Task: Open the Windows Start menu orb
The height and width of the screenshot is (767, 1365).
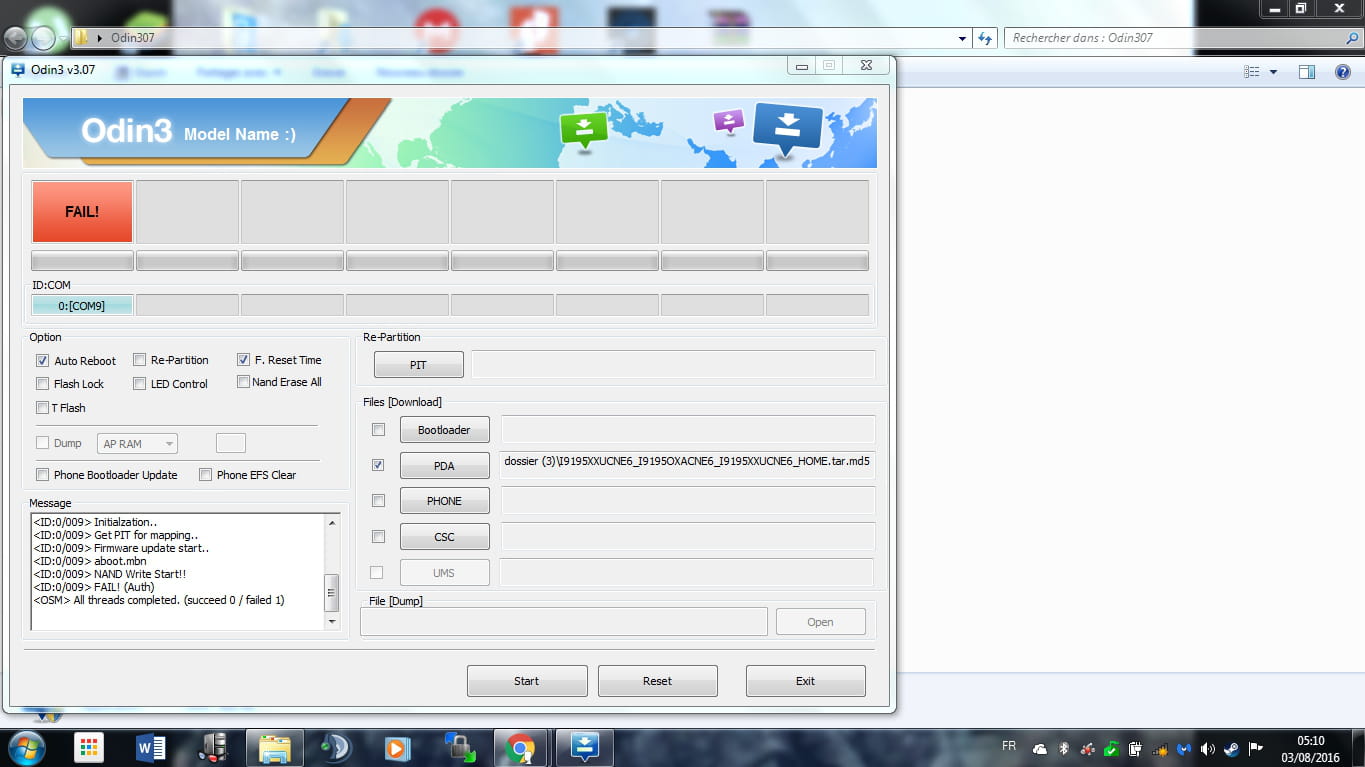Action: (x=25, y=748)
